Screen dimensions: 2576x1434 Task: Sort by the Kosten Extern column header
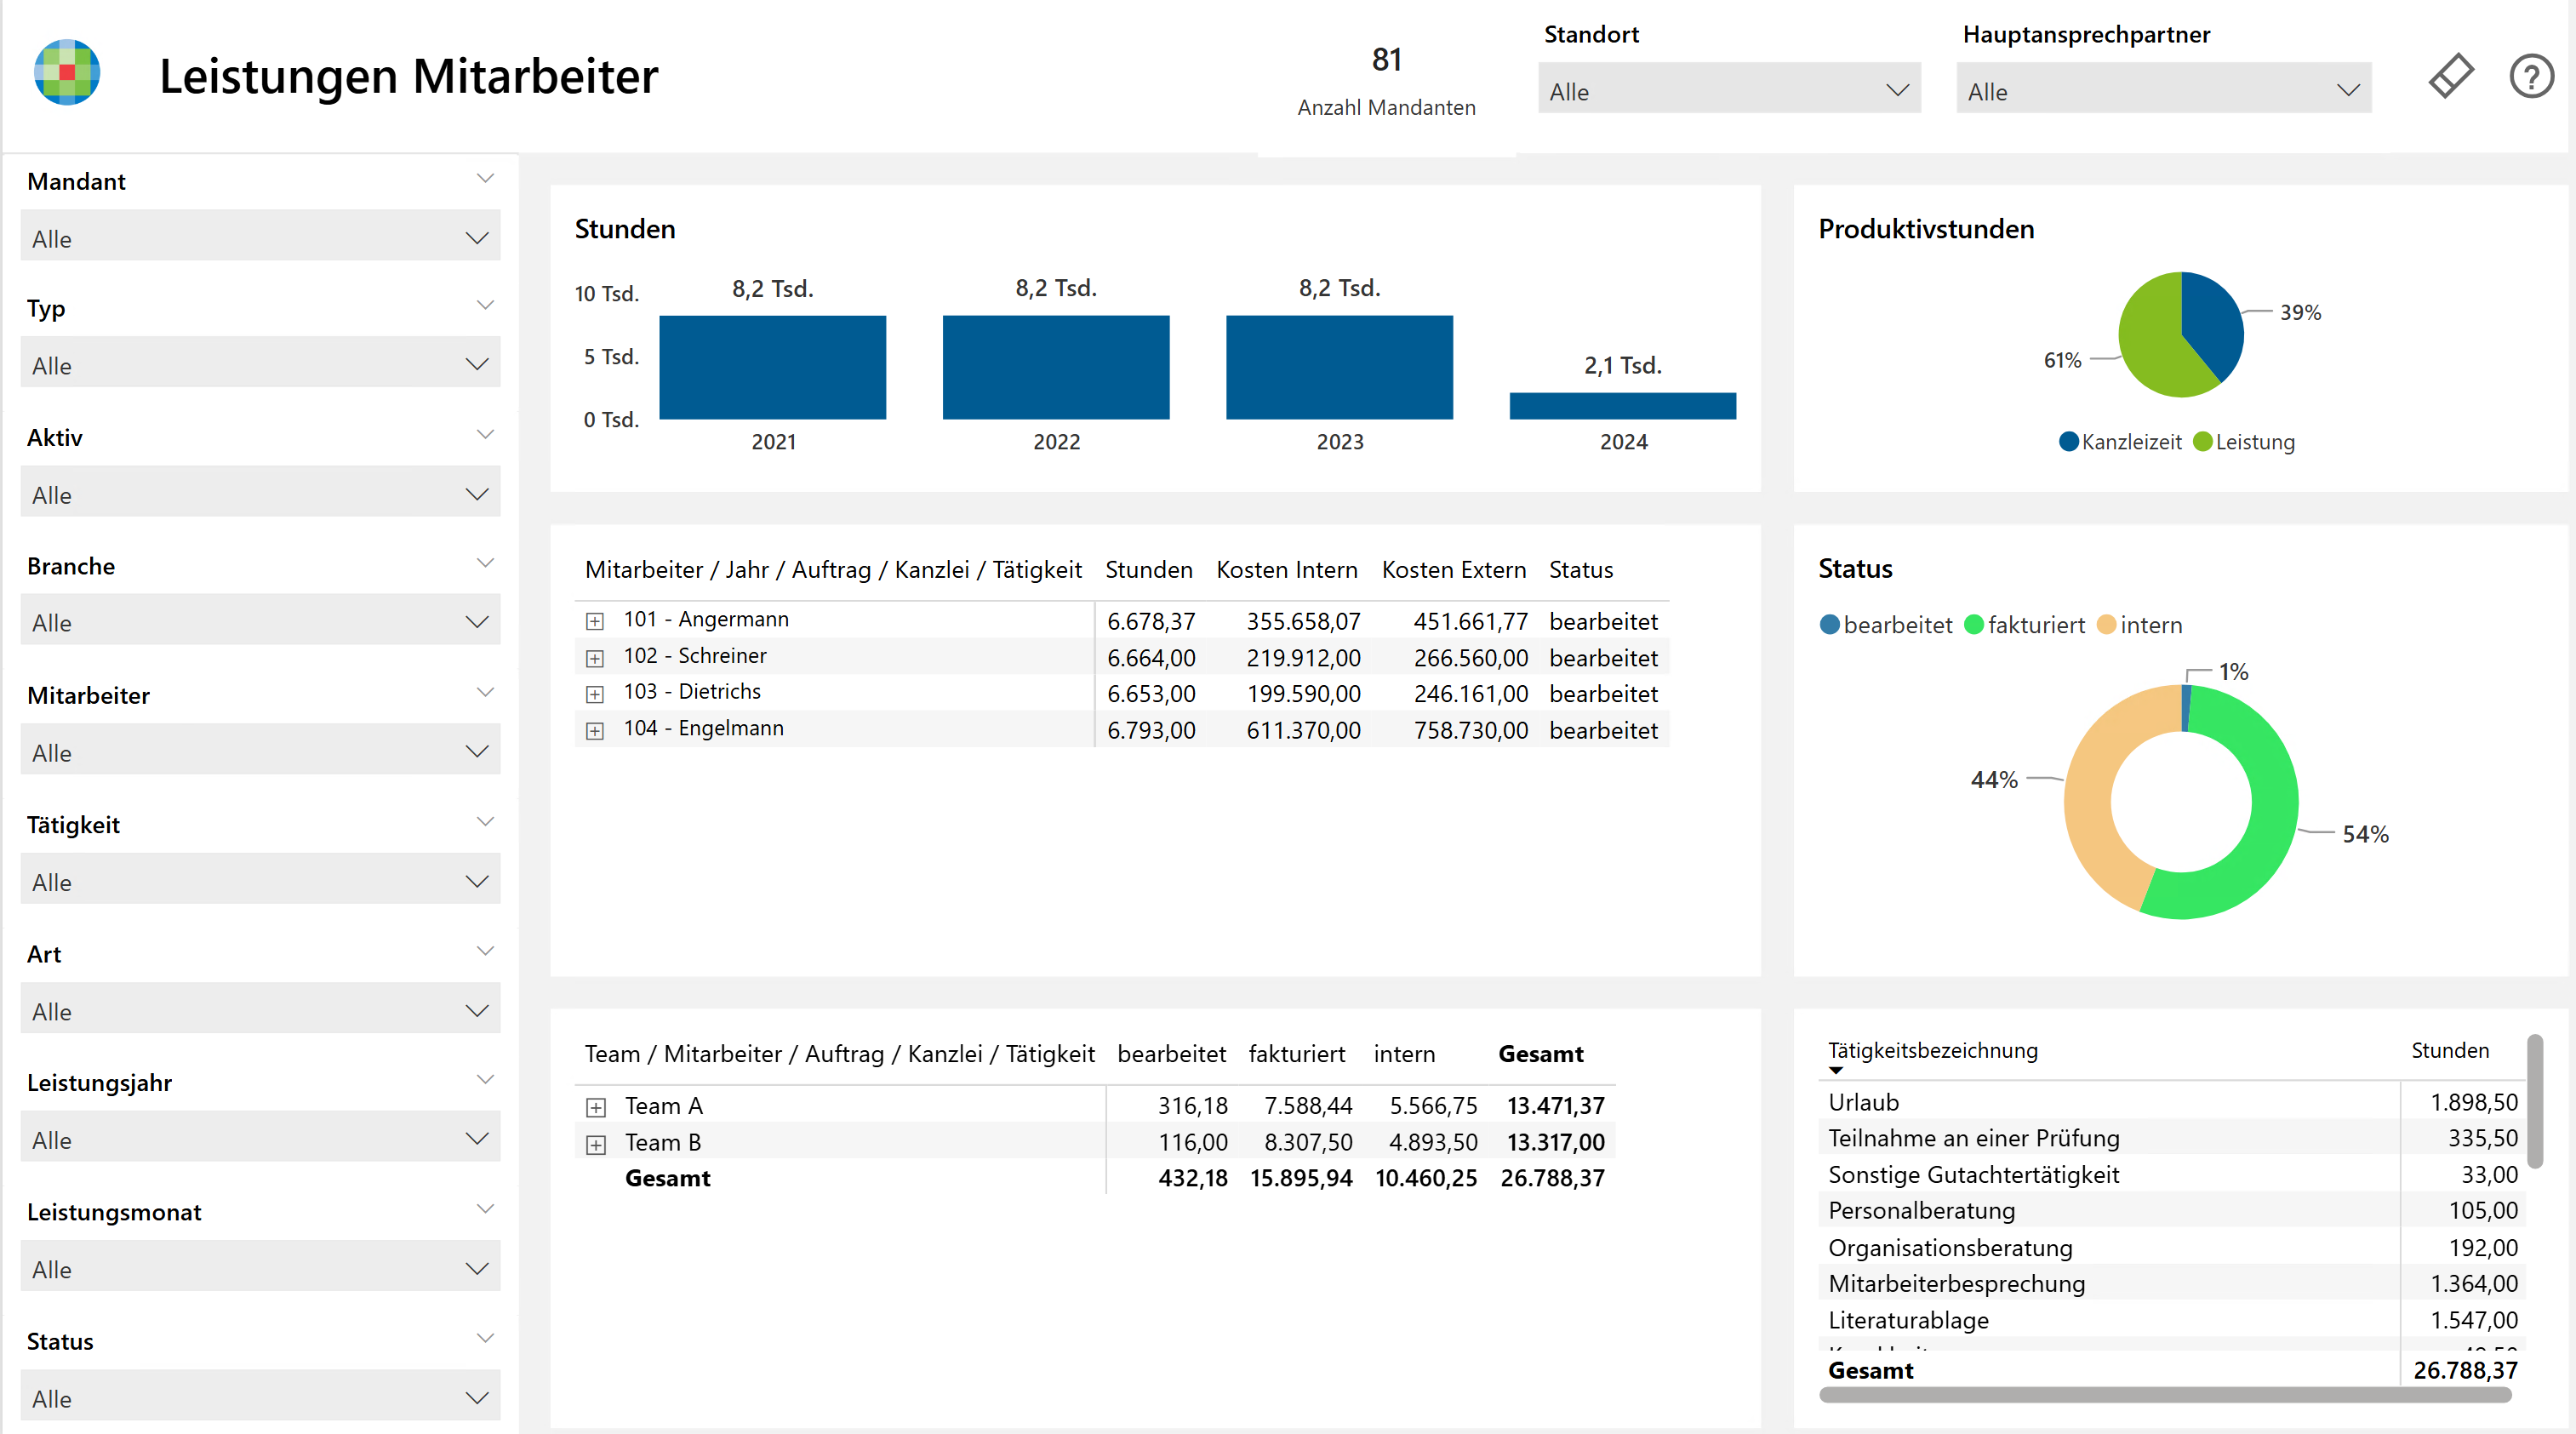(1454, 570)
